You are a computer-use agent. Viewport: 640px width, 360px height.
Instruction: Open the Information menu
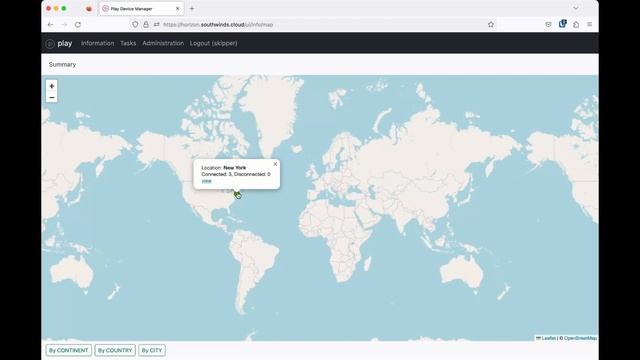98,43
